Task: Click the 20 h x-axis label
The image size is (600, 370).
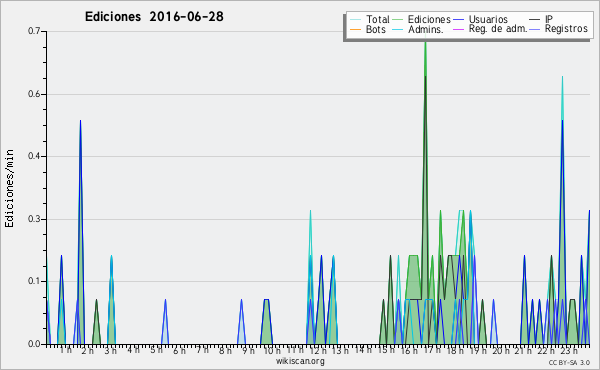Action: point(501,351)
